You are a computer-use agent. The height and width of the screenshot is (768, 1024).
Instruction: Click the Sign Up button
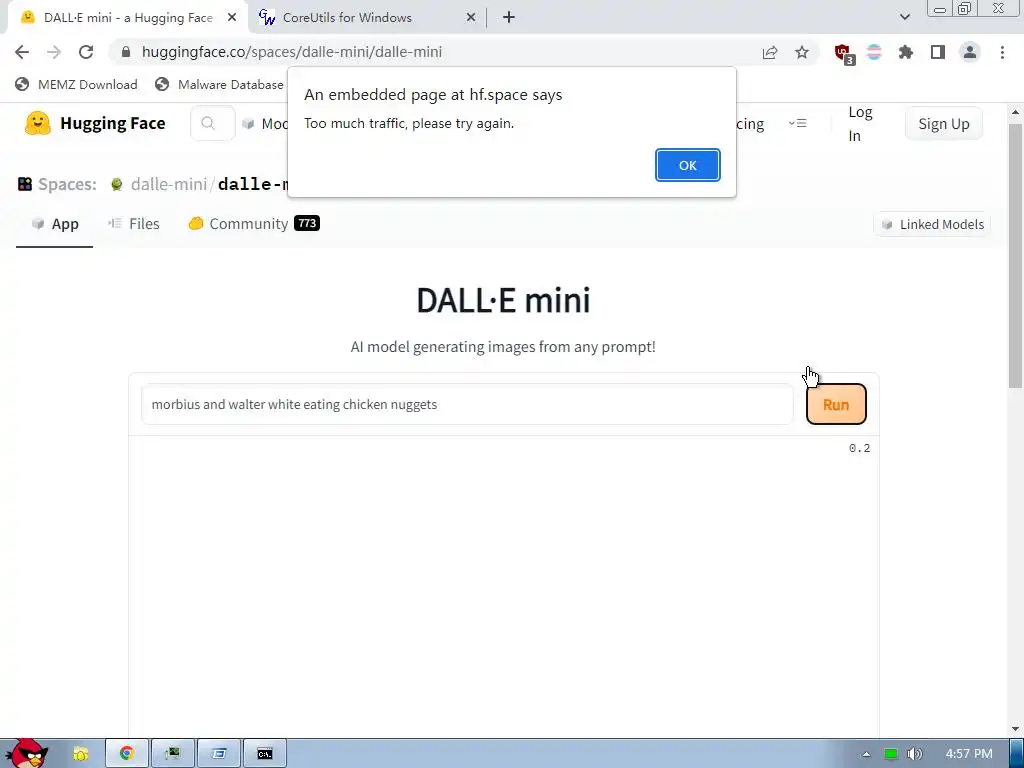pyautogui.click(x=944, y=123)
